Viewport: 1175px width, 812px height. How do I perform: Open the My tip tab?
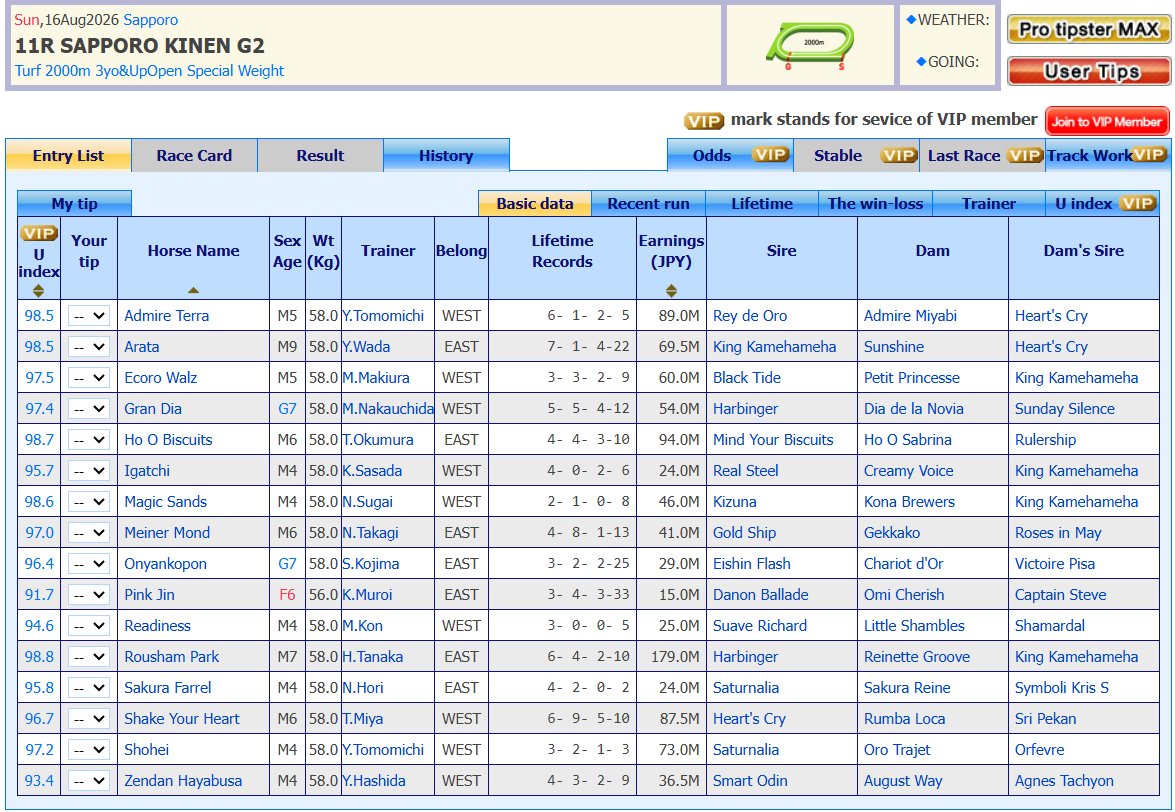coord(74,203)
